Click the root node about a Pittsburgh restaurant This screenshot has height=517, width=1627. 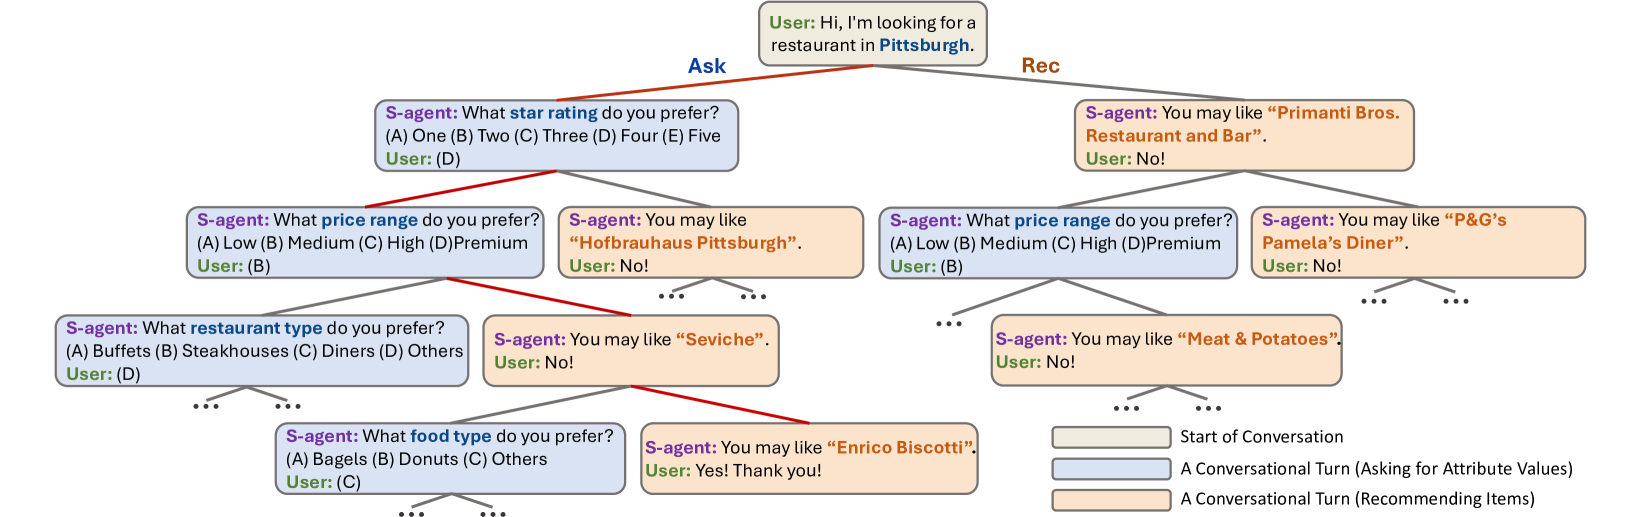click(872, 34)
